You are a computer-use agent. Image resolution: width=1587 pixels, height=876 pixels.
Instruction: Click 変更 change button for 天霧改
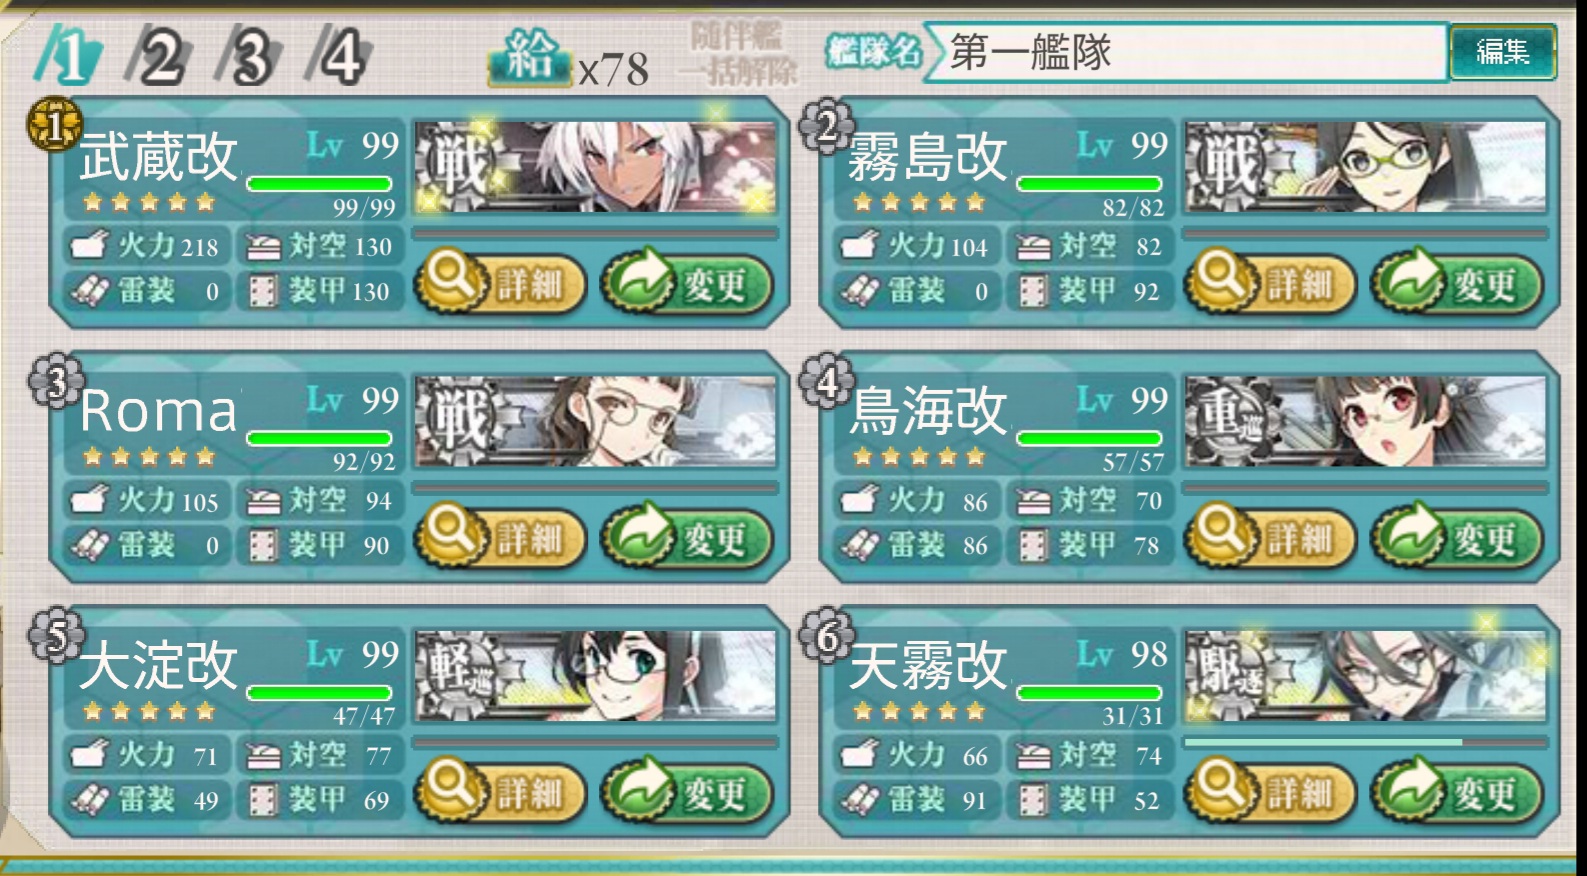pos(1457,793)
